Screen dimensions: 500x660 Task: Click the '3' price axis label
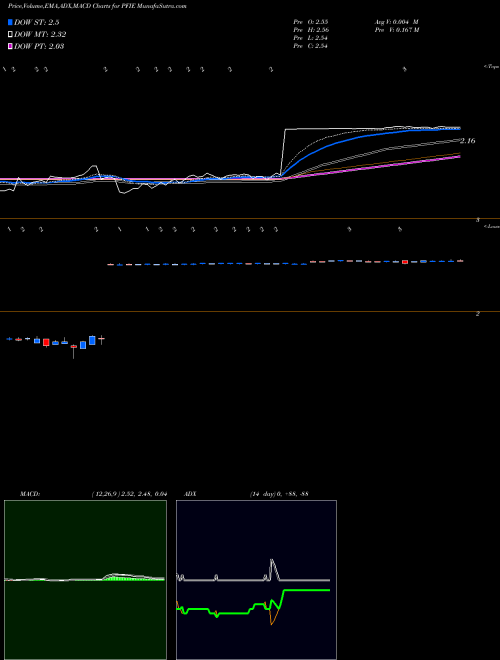pos(478,220)
